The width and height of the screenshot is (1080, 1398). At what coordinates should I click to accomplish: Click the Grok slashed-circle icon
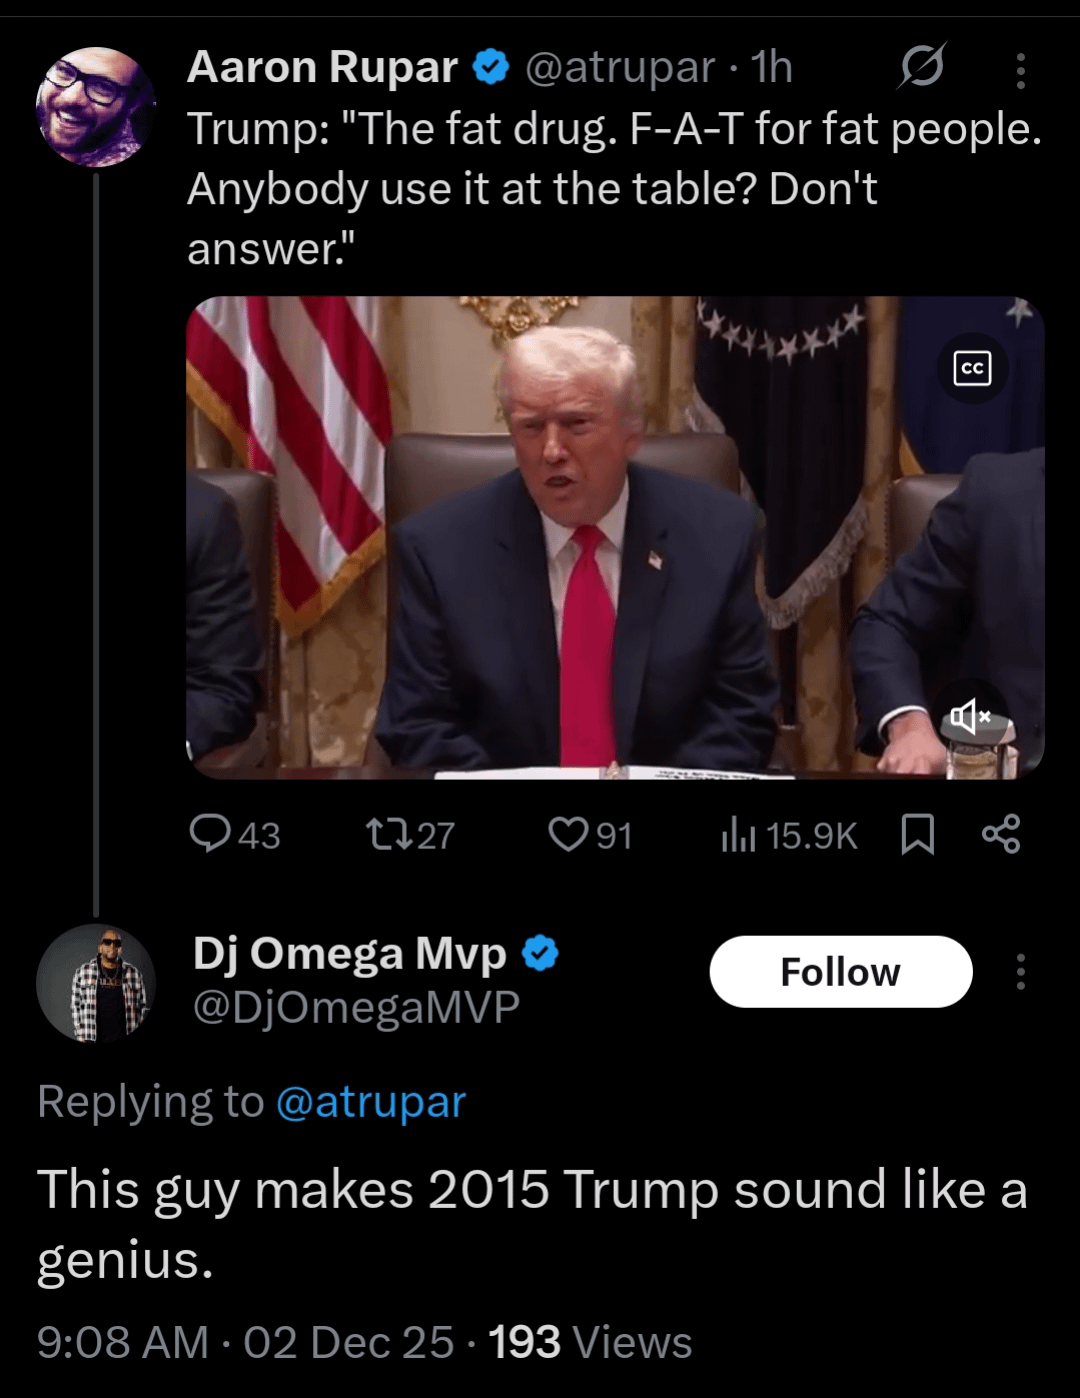click(x=921, y=68)
